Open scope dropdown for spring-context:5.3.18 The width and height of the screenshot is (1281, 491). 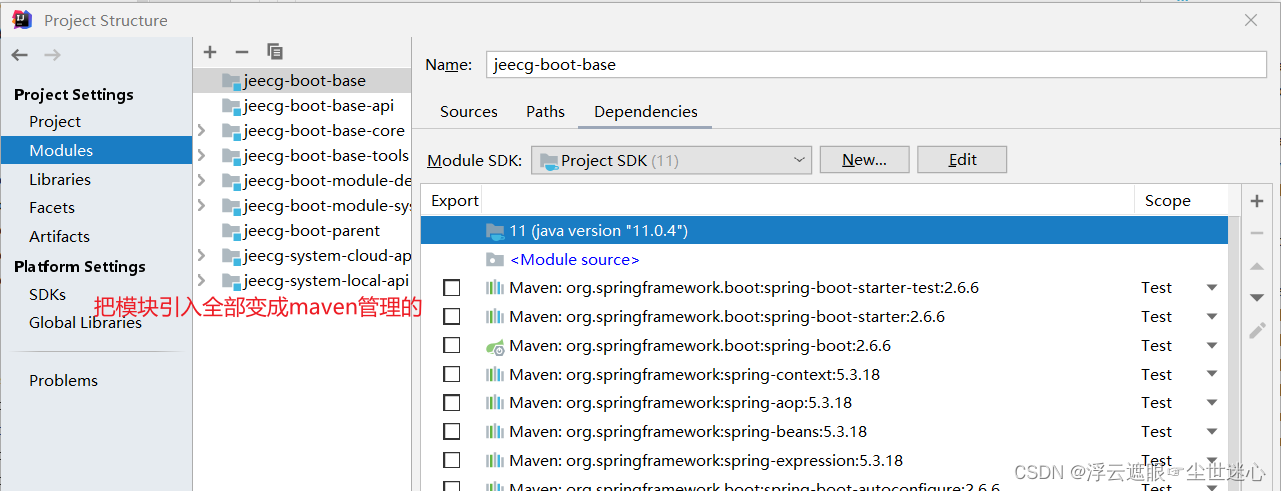coord(1212,375)
